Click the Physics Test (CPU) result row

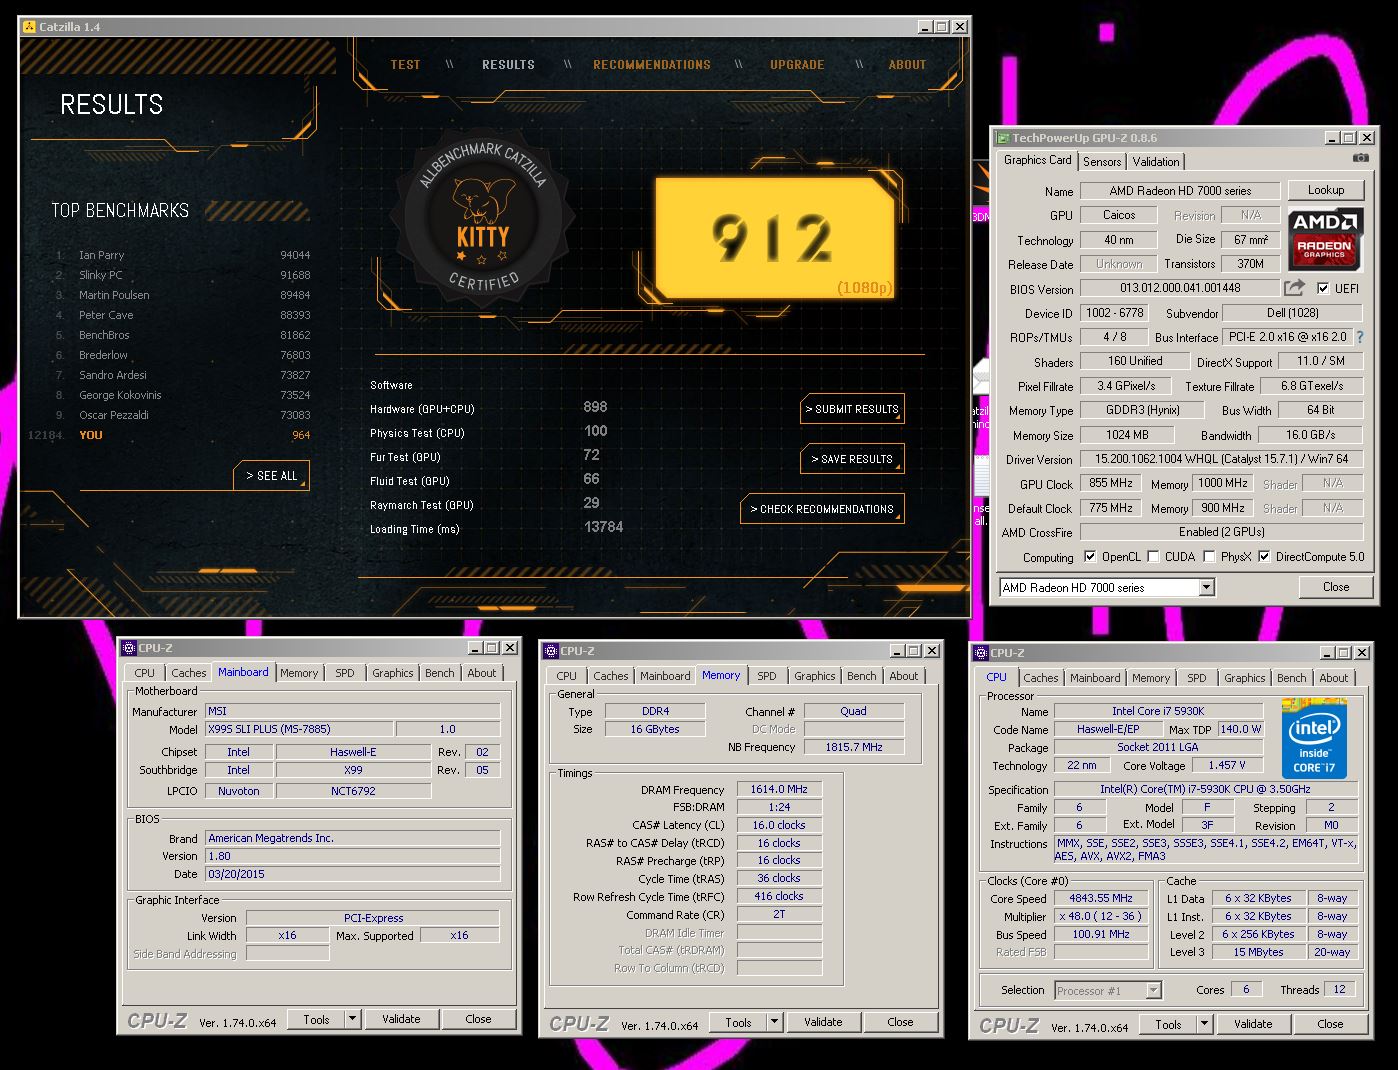[489, 432]
